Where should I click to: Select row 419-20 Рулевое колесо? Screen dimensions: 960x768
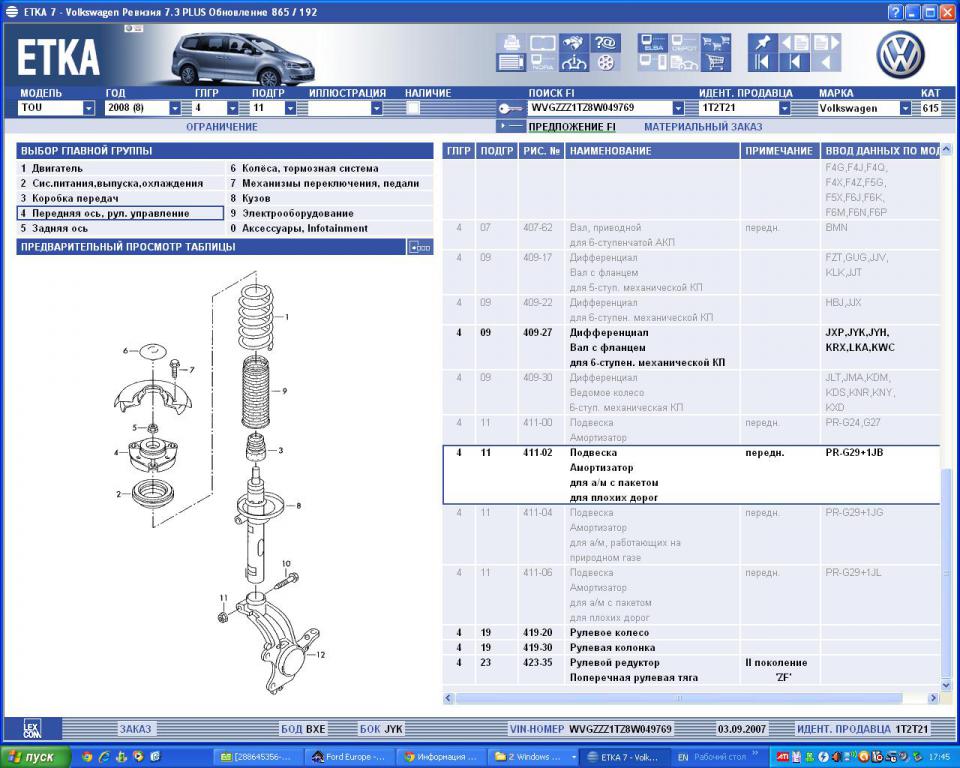coord(692,633)
